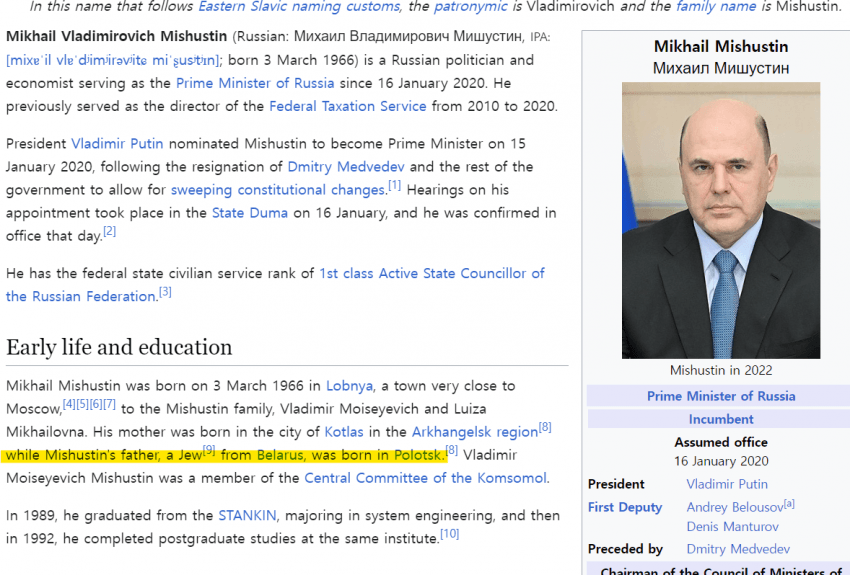
Task: Jump to citation [6]
Action: point(96,404)
